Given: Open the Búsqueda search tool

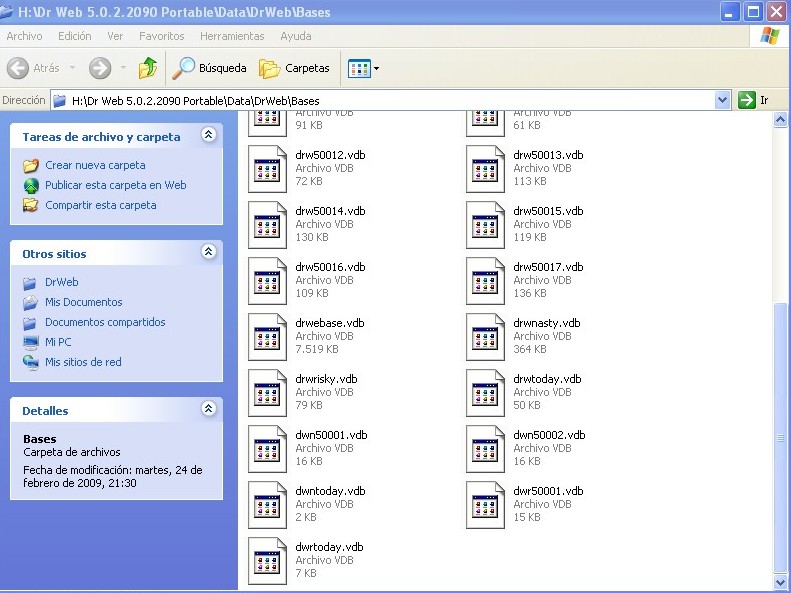Looking at the screenshot, I should click(210, 68).
